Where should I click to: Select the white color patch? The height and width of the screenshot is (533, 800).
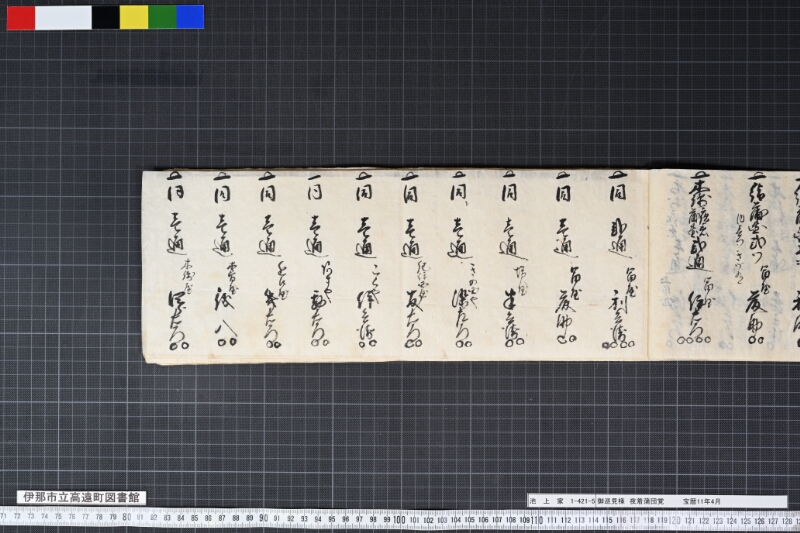pos(63,17)
